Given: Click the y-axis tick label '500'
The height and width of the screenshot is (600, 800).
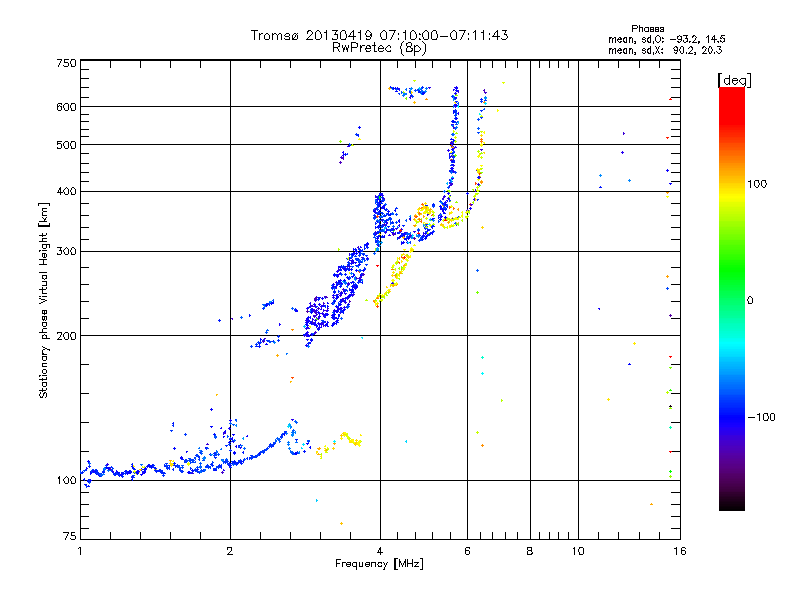Looking at the screenshot, I should [66, 145].
